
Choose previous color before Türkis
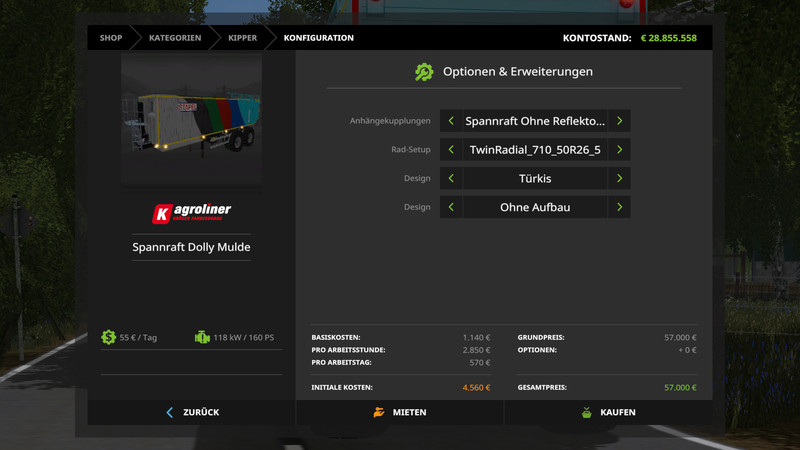pos(451,179)
